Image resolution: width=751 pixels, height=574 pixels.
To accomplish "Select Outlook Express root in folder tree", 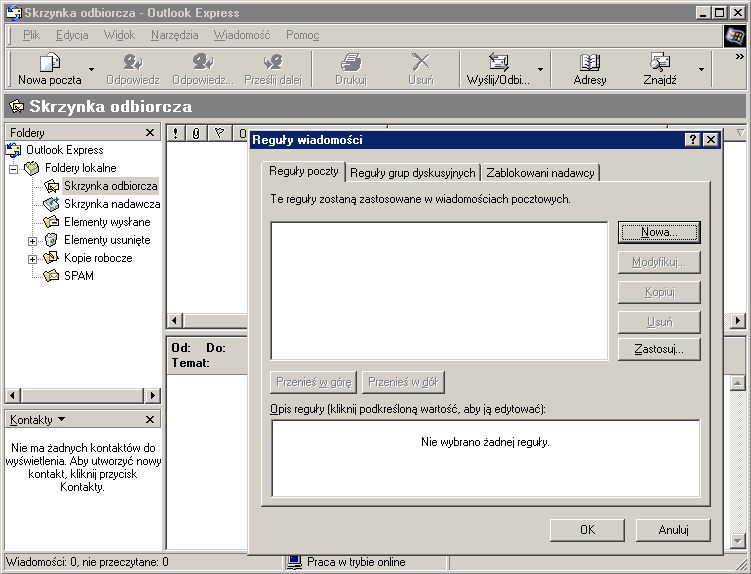I will tap(54, 150).
